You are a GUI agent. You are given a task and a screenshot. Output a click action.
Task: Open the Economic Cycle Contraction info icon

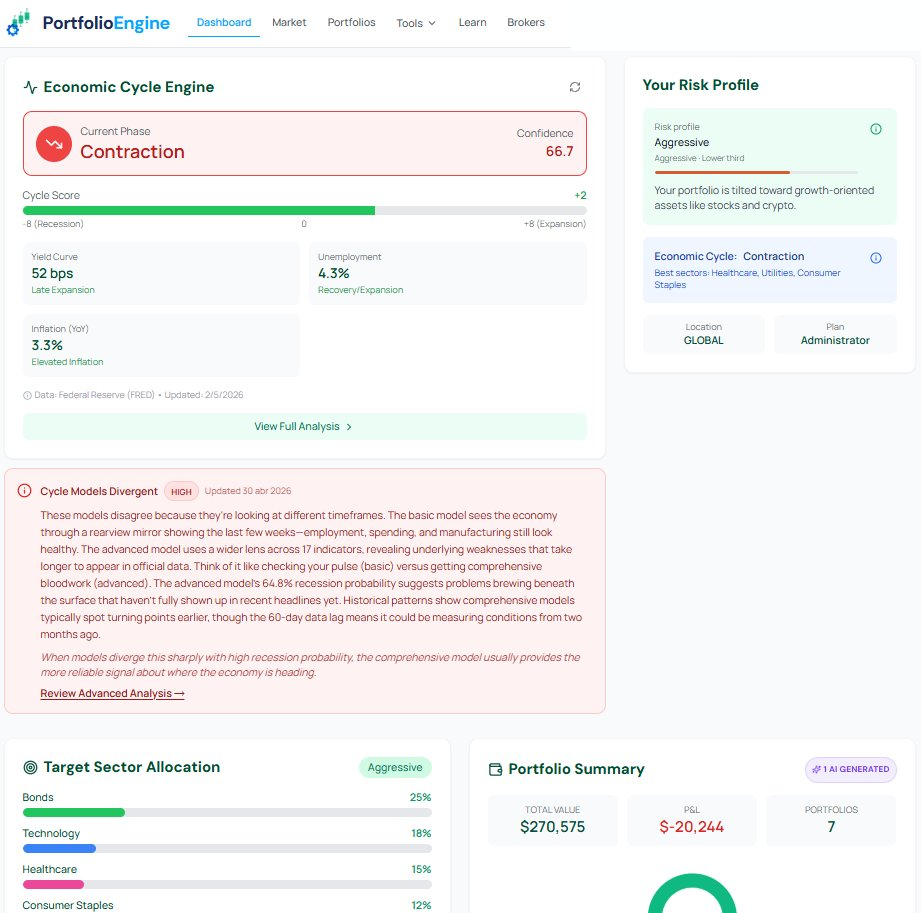875,258
